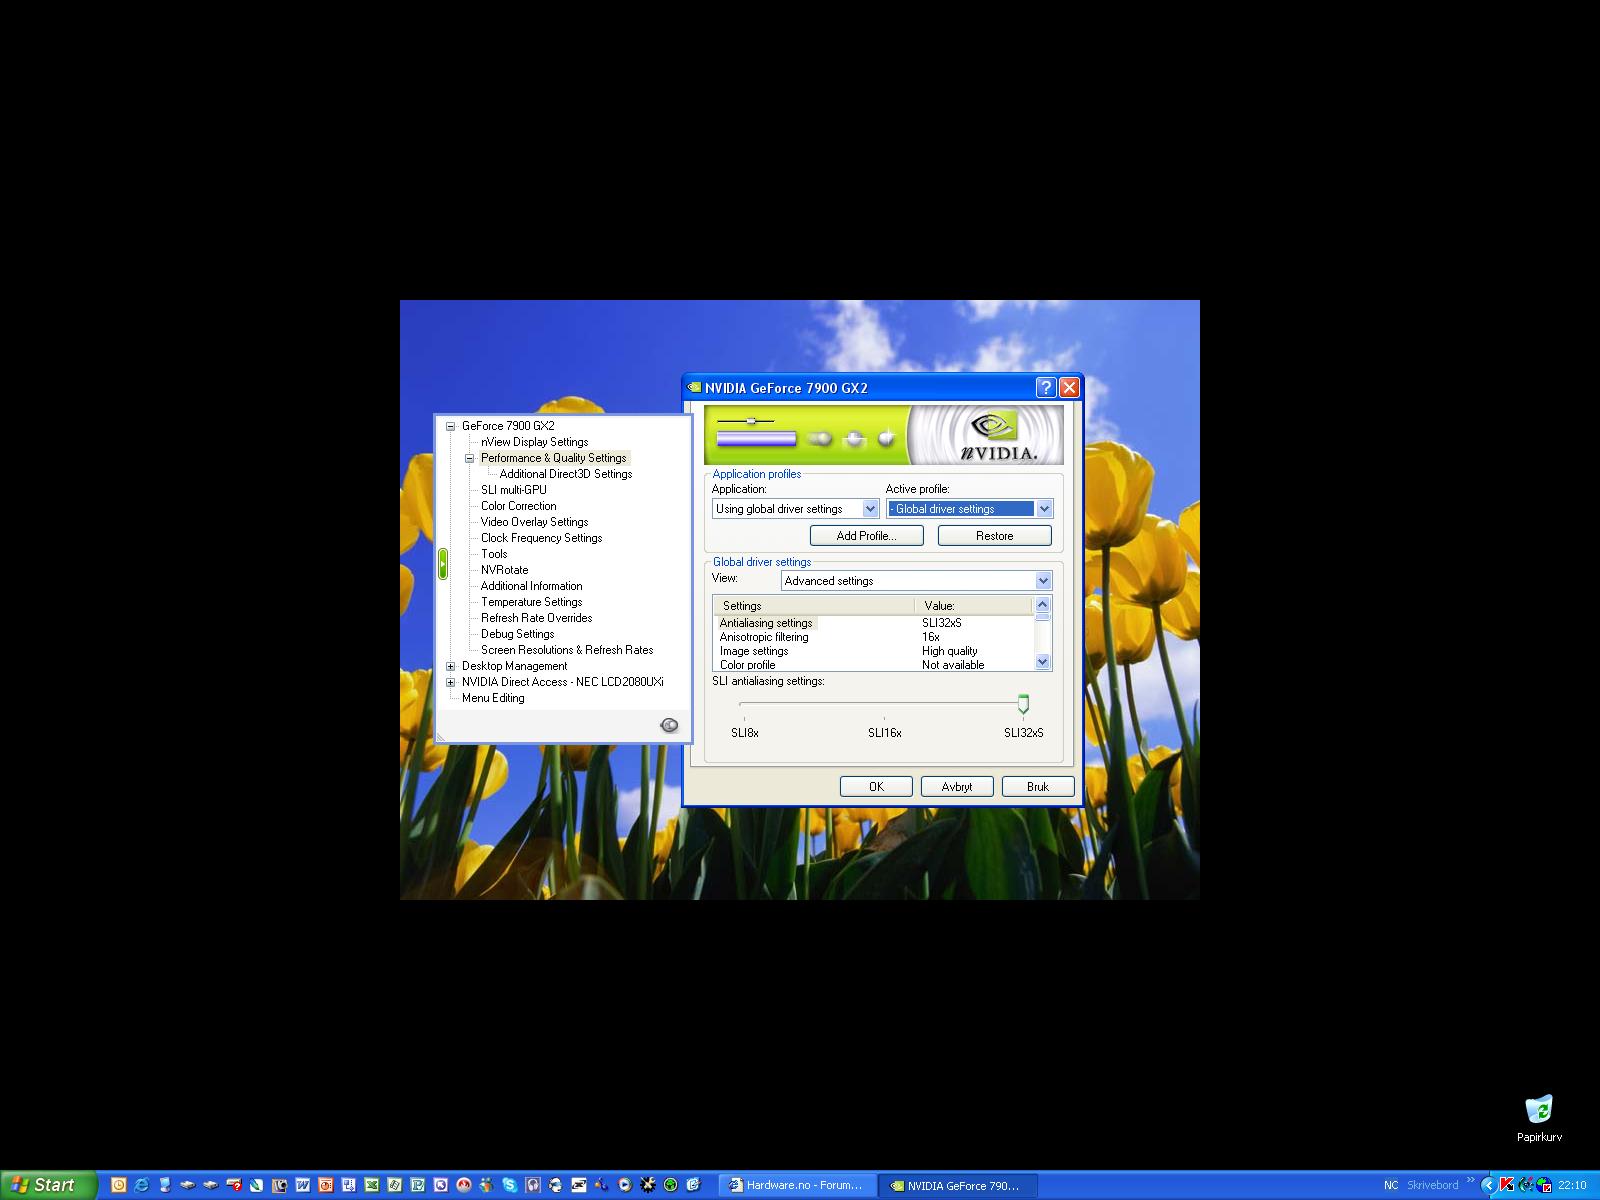
Task: Open the clock icon in quick launch
Action: click(x=118, y=1185)
